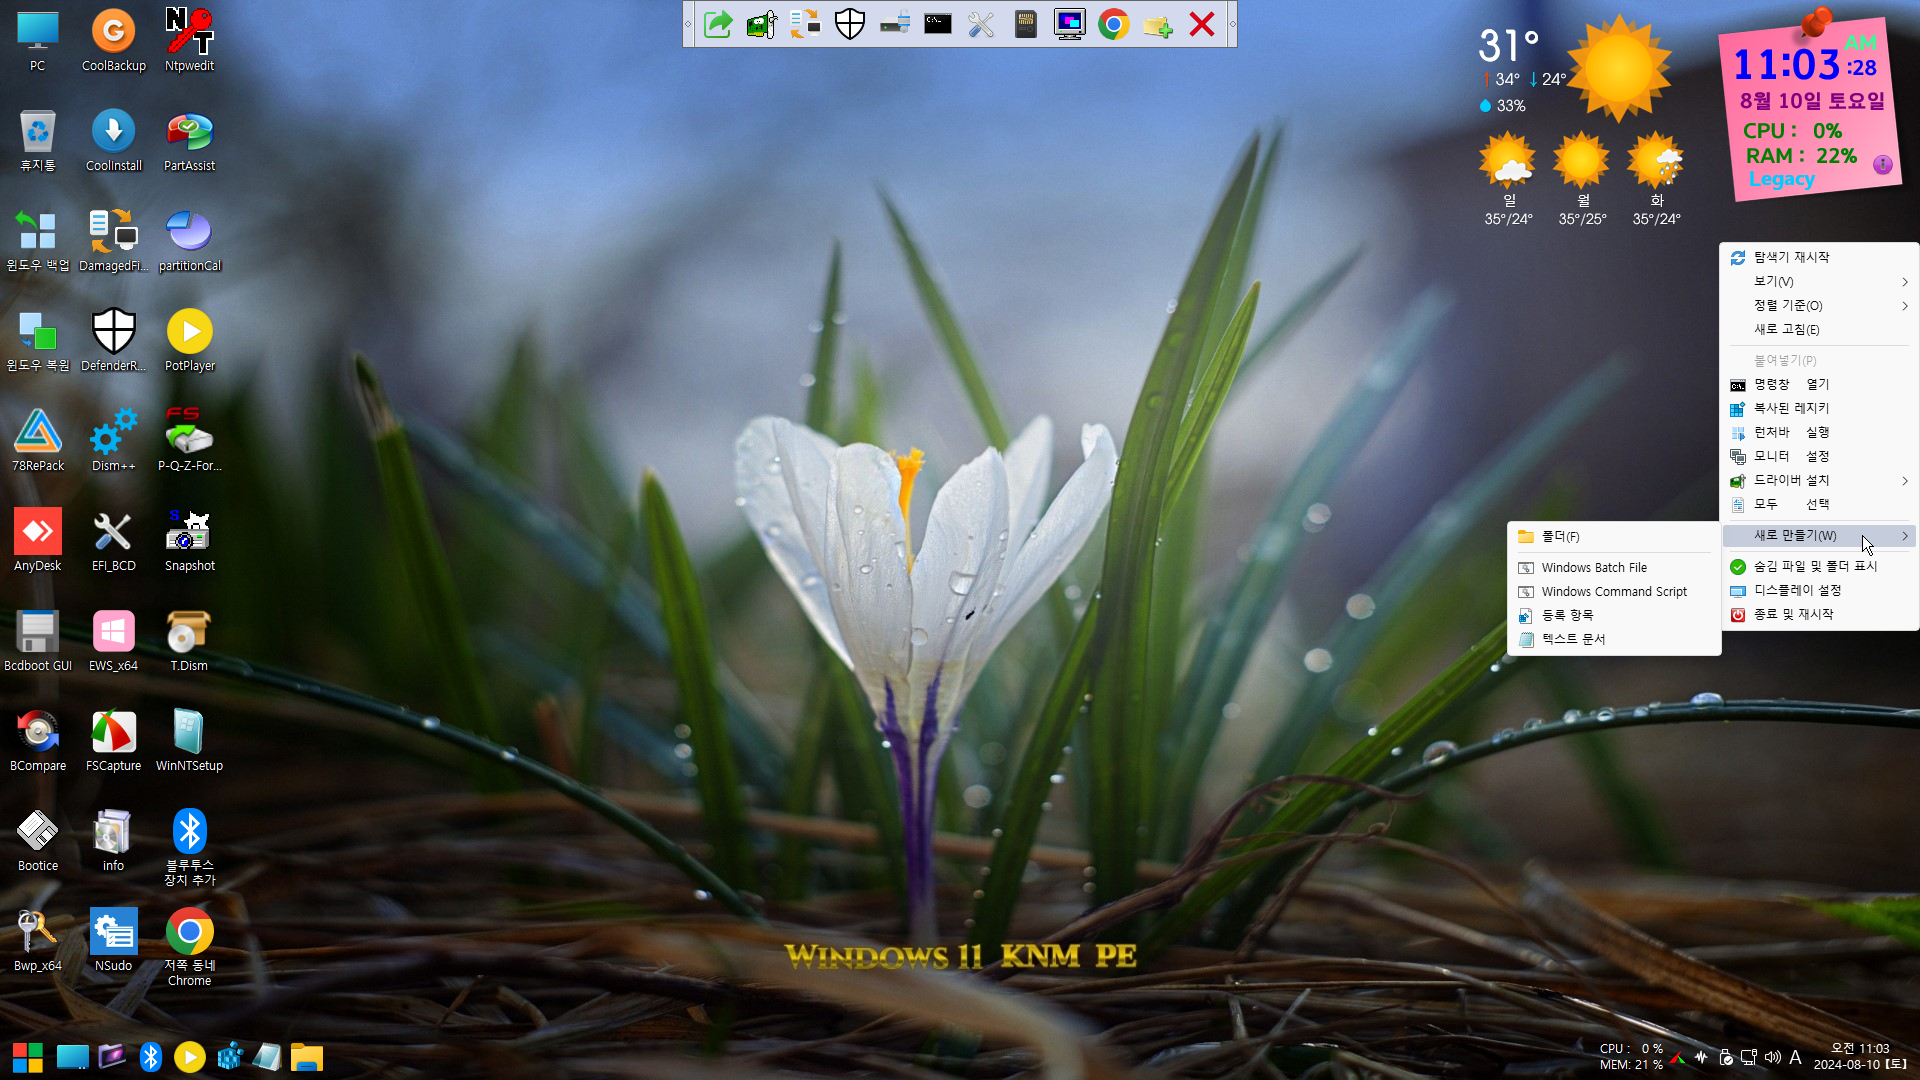Screen dimensions: 1920x1080
Task: Click the volume speaker in system tray
Action: point(1772,1057)
